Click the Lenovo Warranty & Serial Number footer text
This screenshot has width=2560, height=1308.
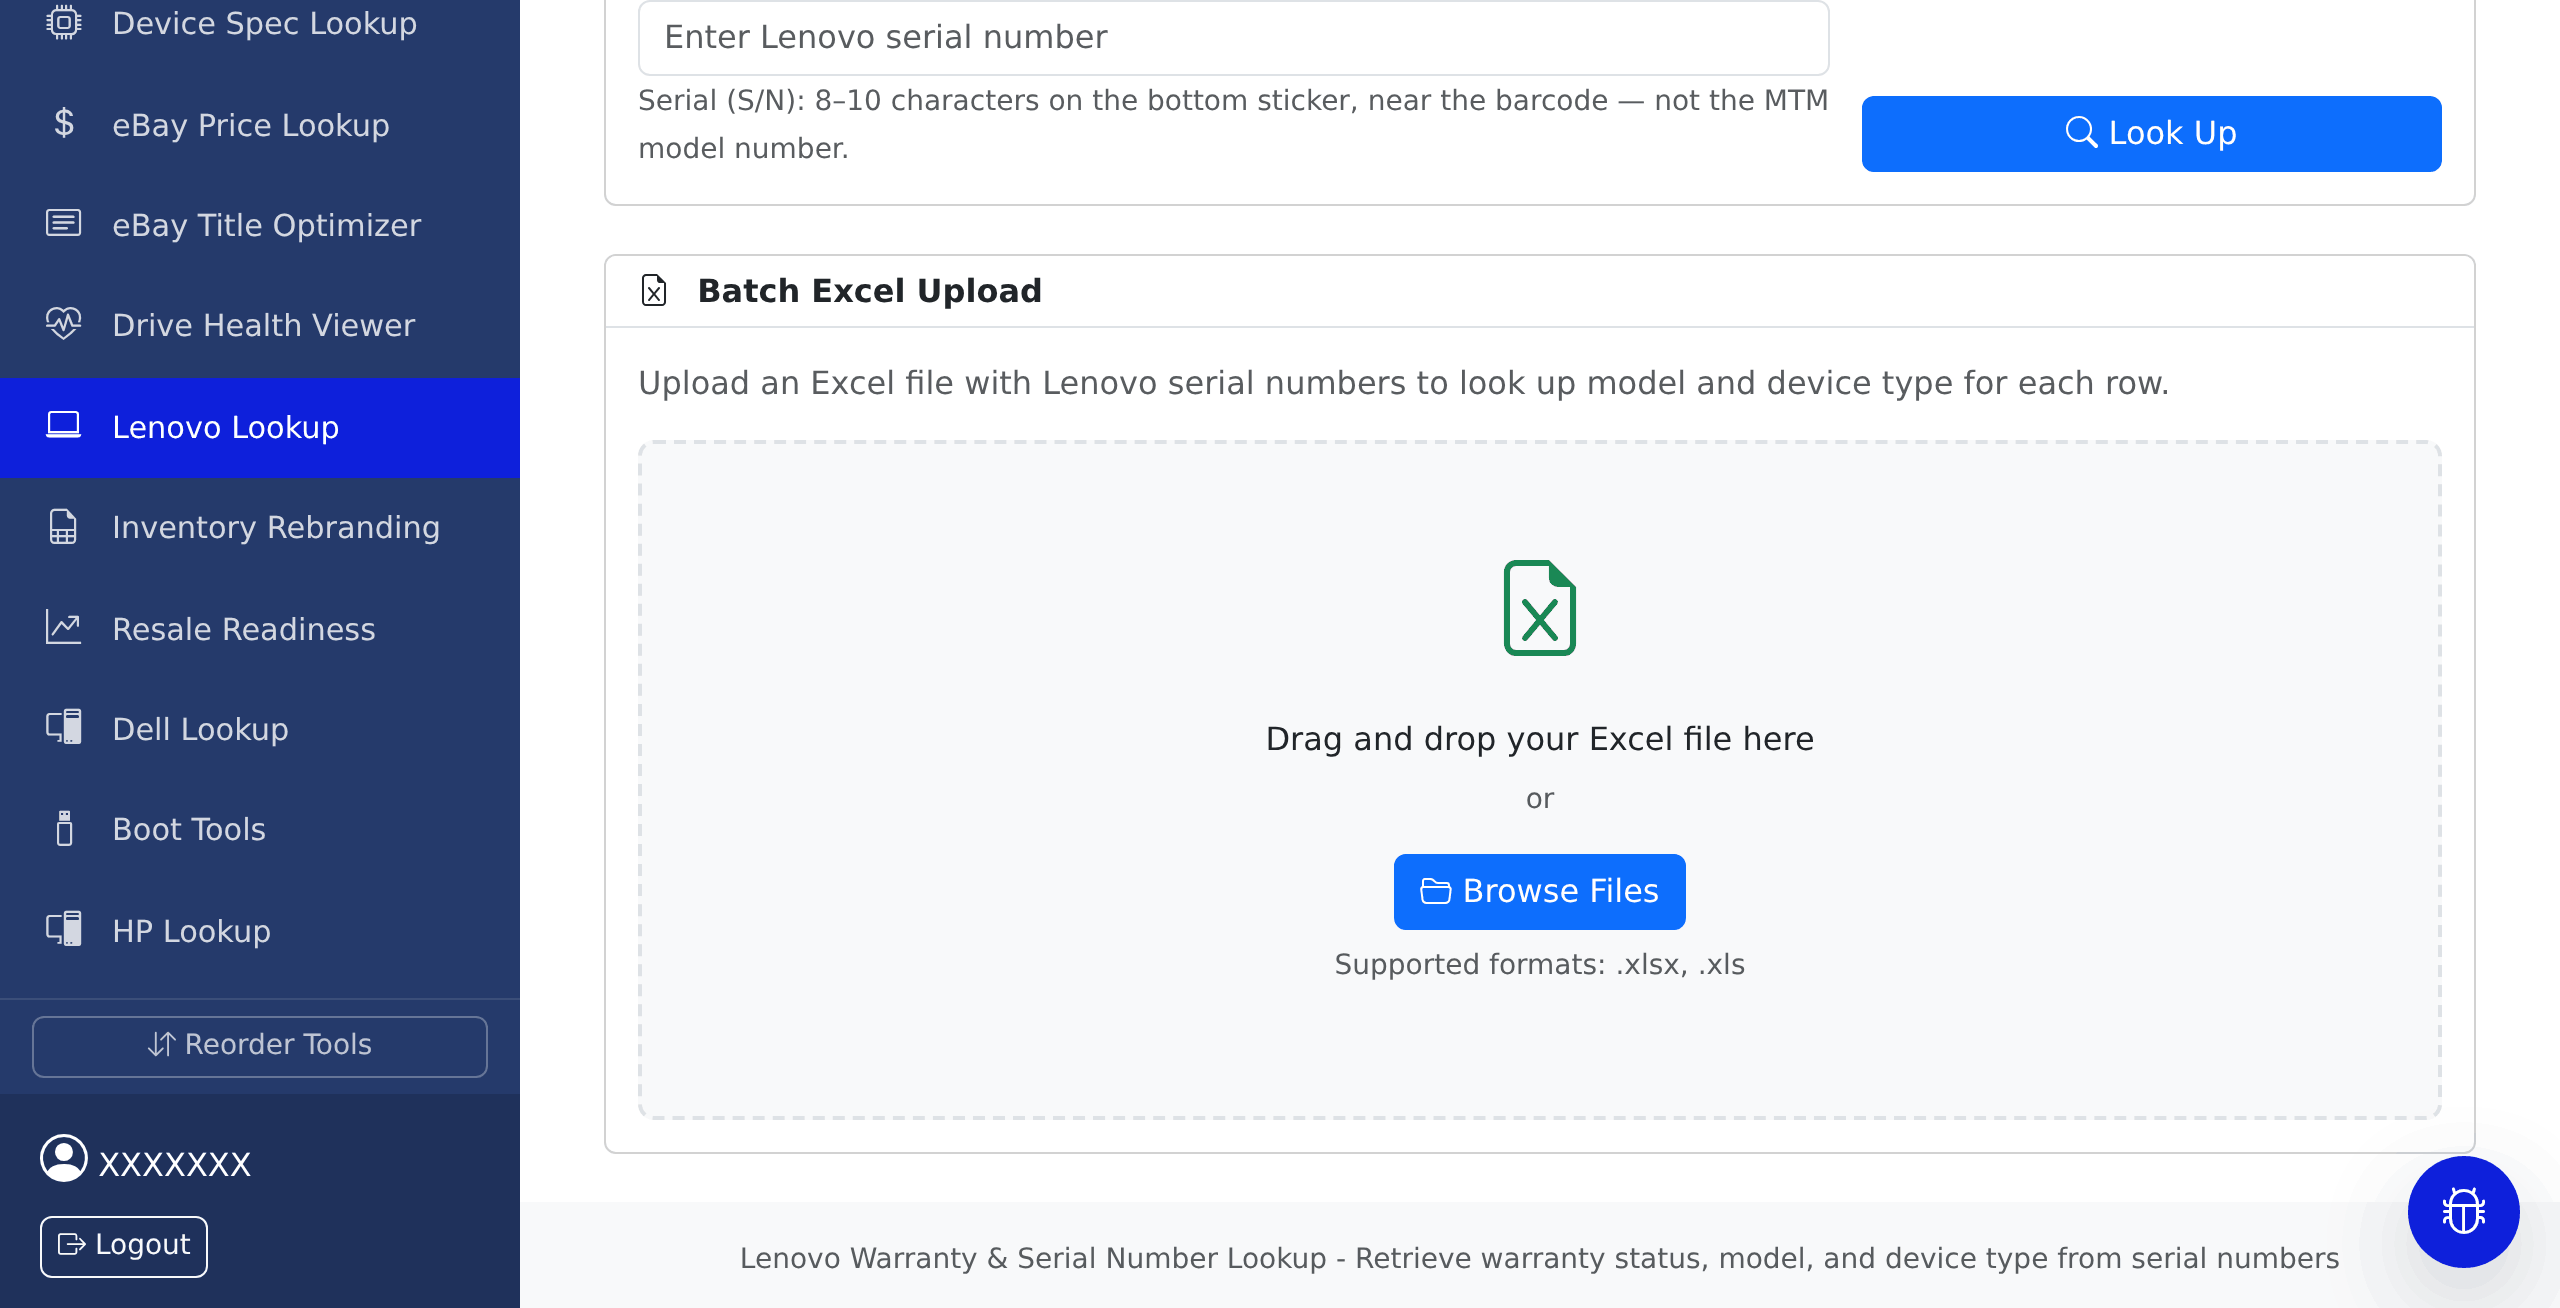coord(1540,1258)
